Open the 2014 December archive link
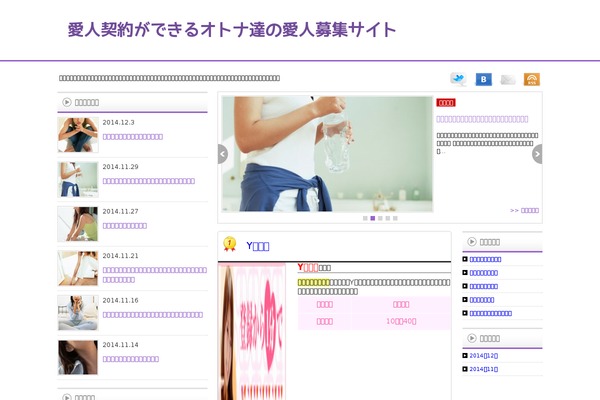Screen dimensions: 600x400 [x=484, y=356]
